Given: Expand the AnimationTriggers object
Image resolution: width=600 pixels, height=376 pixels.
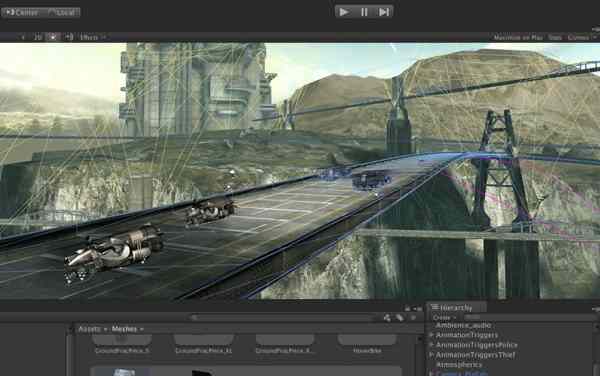Looking at the screenshot, I should click(431, 335).
